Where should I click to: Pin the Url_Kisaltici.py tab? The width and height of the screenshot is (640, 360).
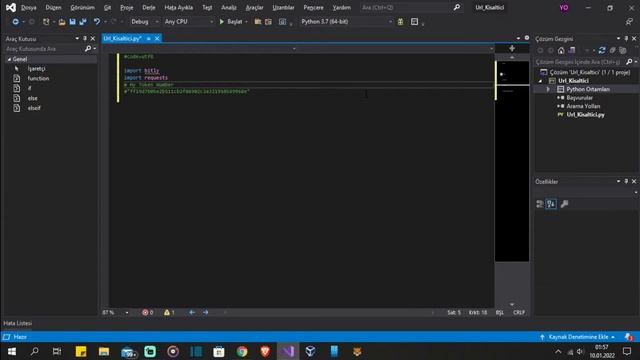point(149,38)
